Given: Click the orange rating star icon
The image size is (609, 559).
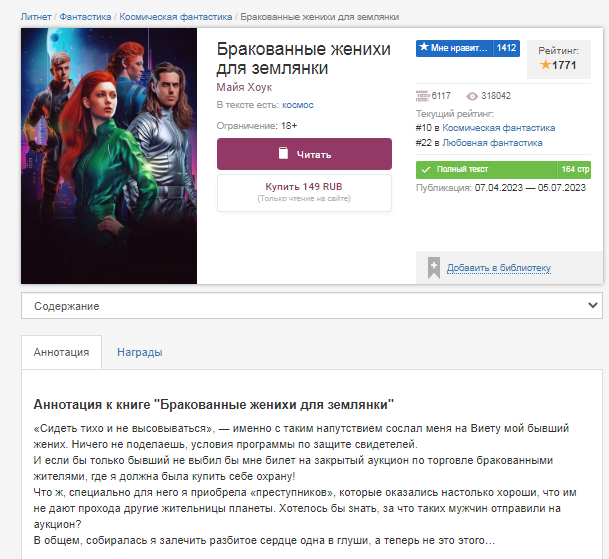Looking at the screenshot, I should tap(545, 64).
